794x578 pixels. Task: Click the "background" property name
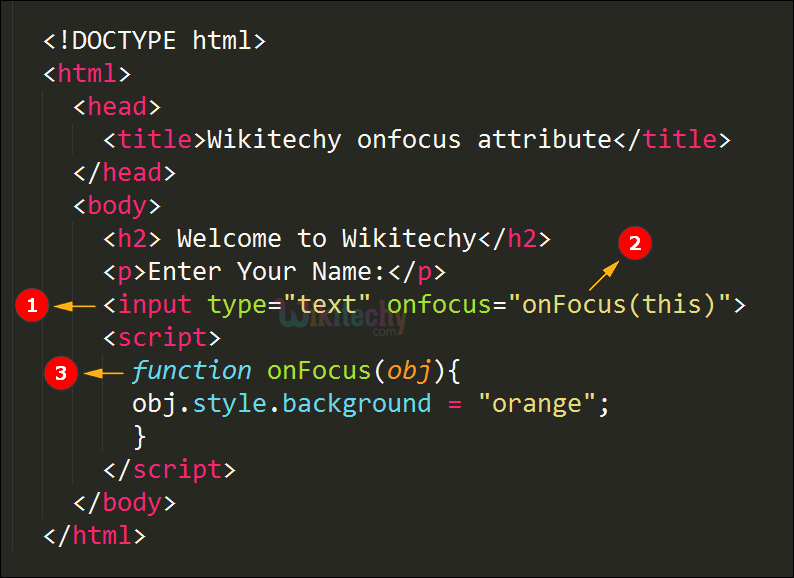(356, 404)
